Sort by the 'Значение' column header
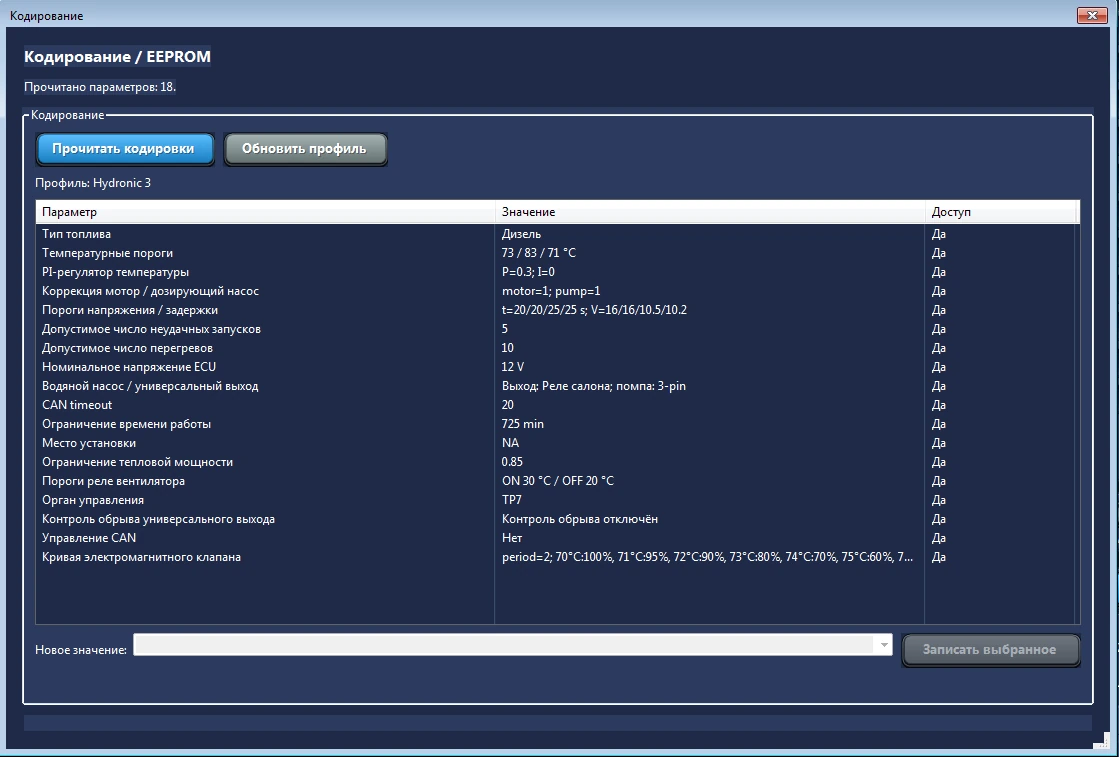Image resolution: width=1119 pixels, height=757 pixels. click(x=709, y=212)
